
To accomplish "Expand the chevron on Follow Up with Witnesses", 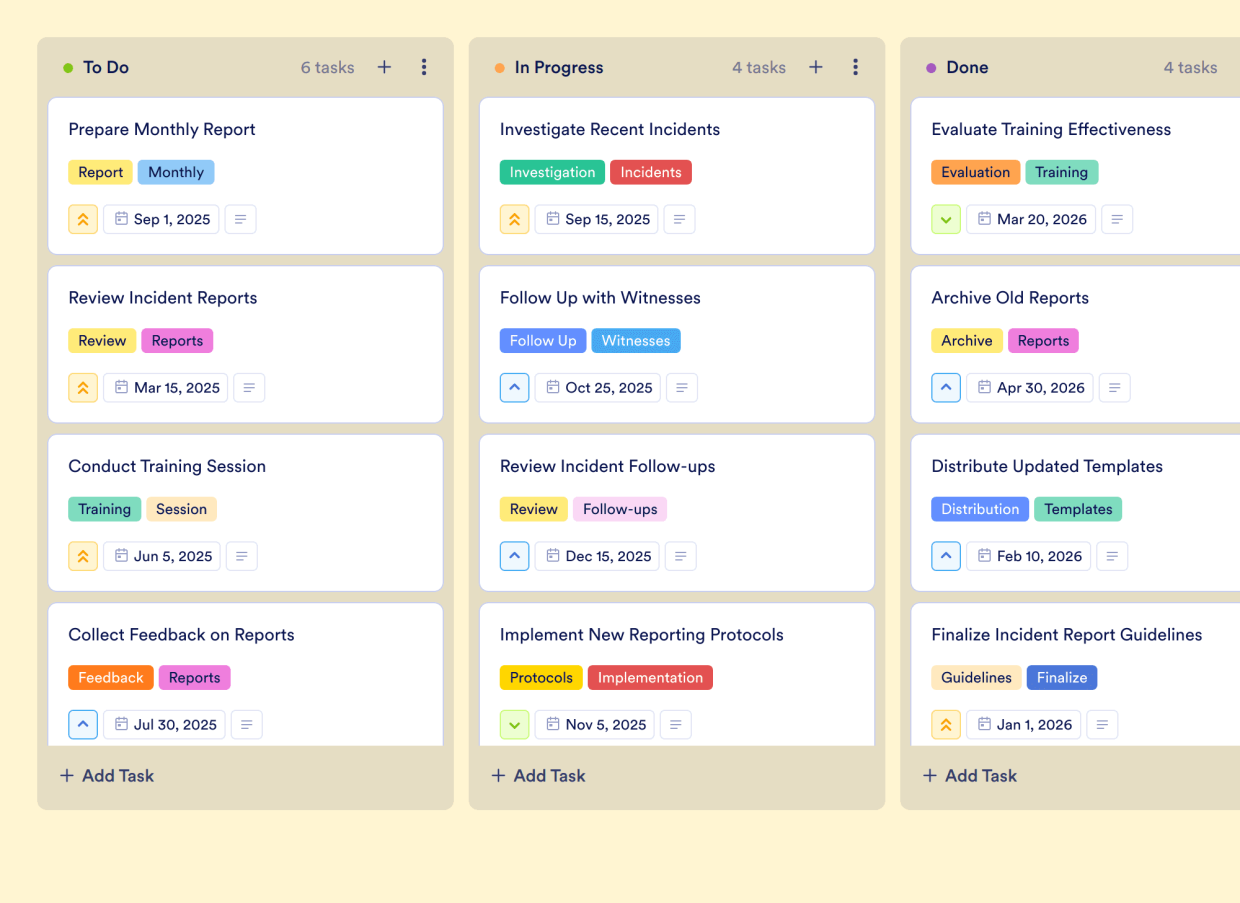I will tap(514, 387).
